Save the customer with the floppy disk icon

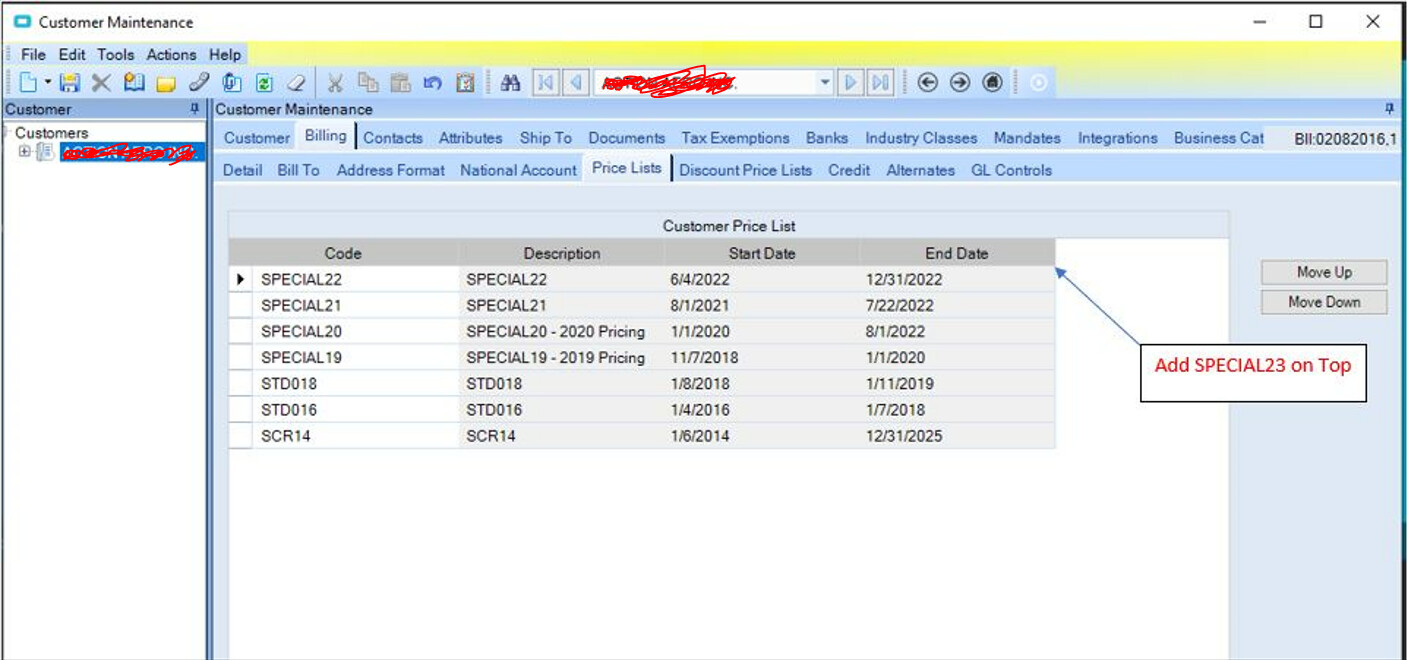click(x=70, y=83)
